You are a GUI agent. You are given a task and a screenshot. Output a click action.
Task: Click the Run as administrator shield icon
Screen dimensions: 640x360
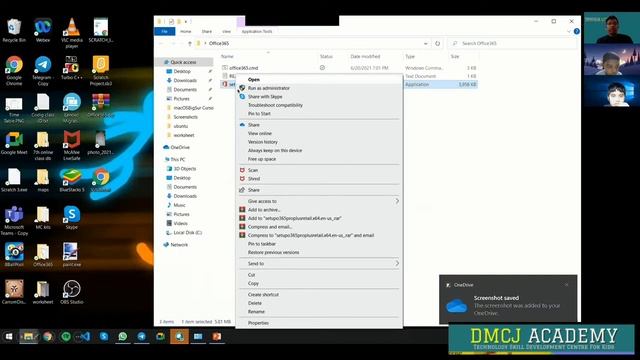242,88
